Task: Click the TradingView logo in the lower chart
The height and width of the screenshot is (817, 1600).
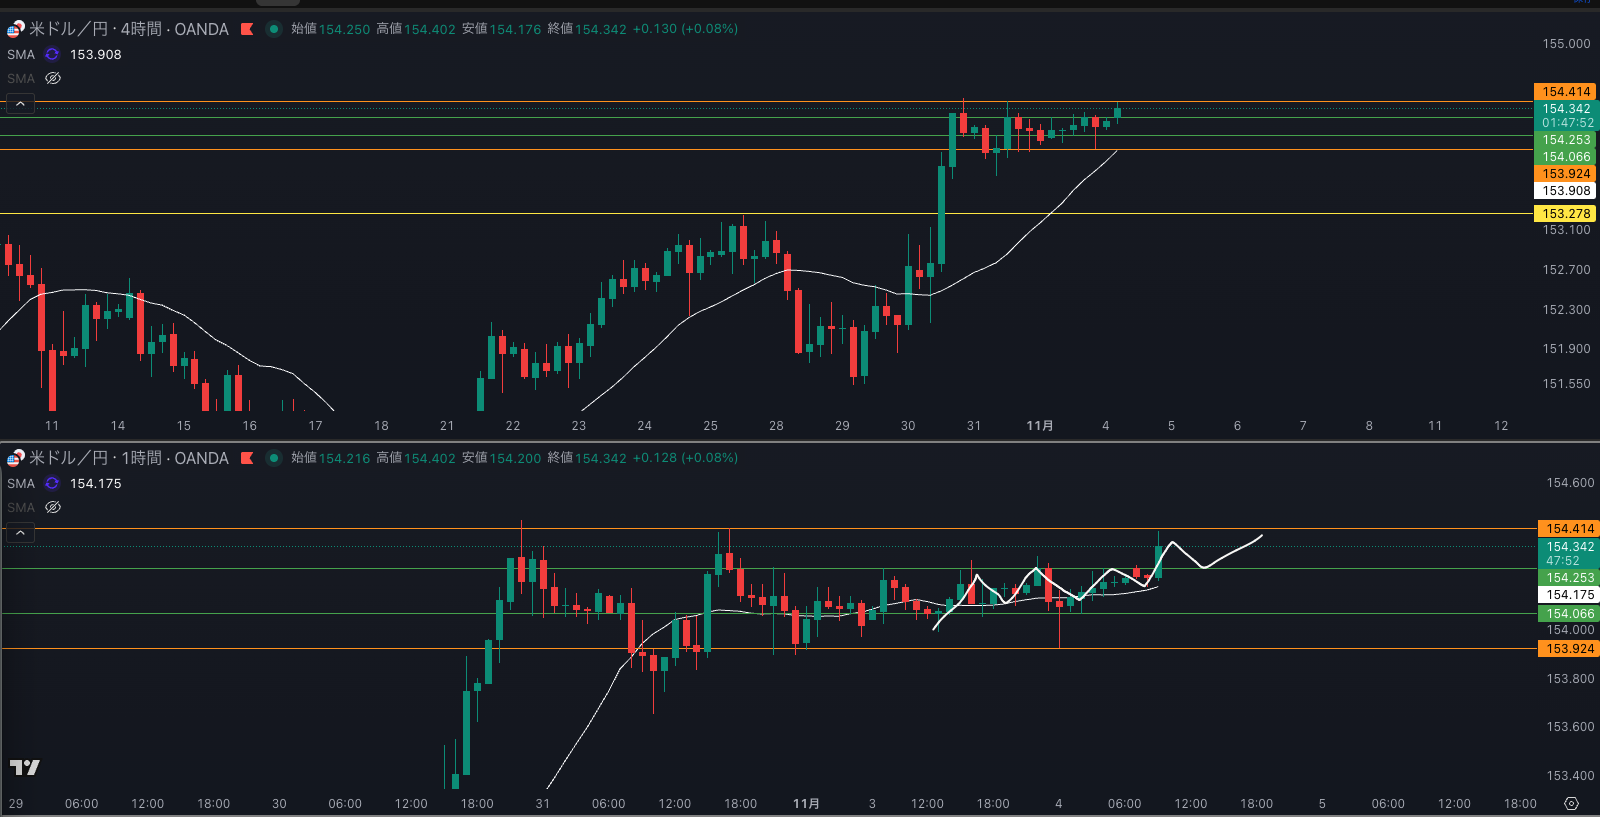Action: coord(24,767)
